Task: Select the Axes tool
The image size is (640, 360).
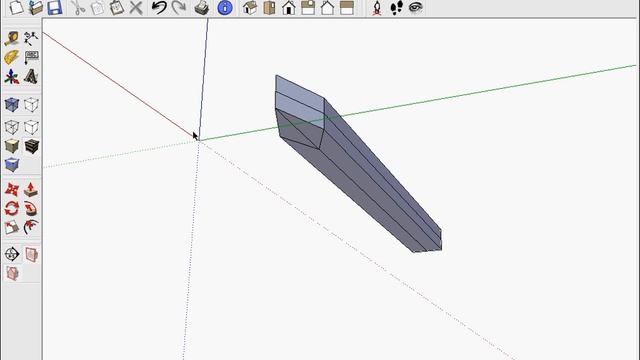Action: point(12,76)
